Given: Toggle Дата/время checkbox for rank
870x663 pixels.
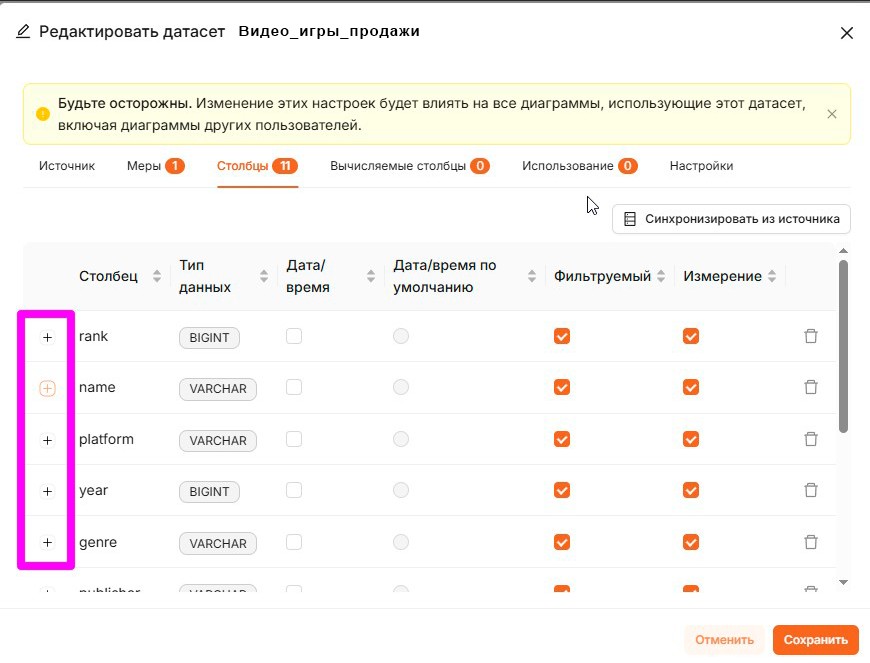Looking at the screenshot, I should [294, 337].
